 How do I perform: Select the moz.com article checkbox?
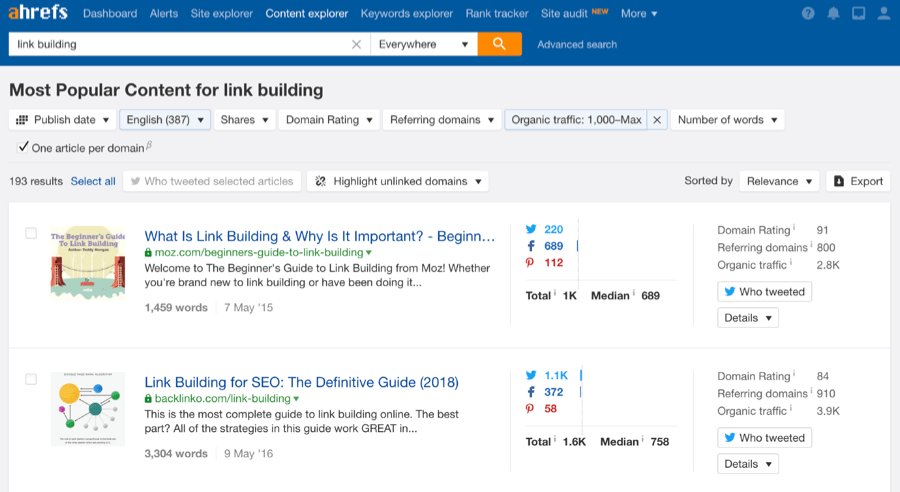pyautogui.click(x=31, y=233)
